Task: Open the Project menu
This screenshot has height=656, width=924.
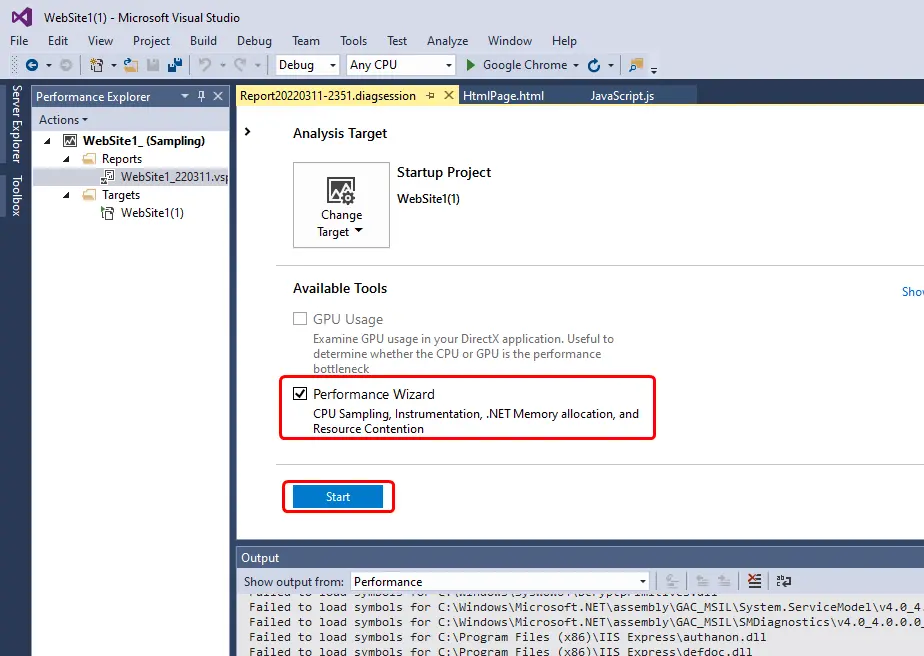Action: pyautogui.click(x=151, y=41)
